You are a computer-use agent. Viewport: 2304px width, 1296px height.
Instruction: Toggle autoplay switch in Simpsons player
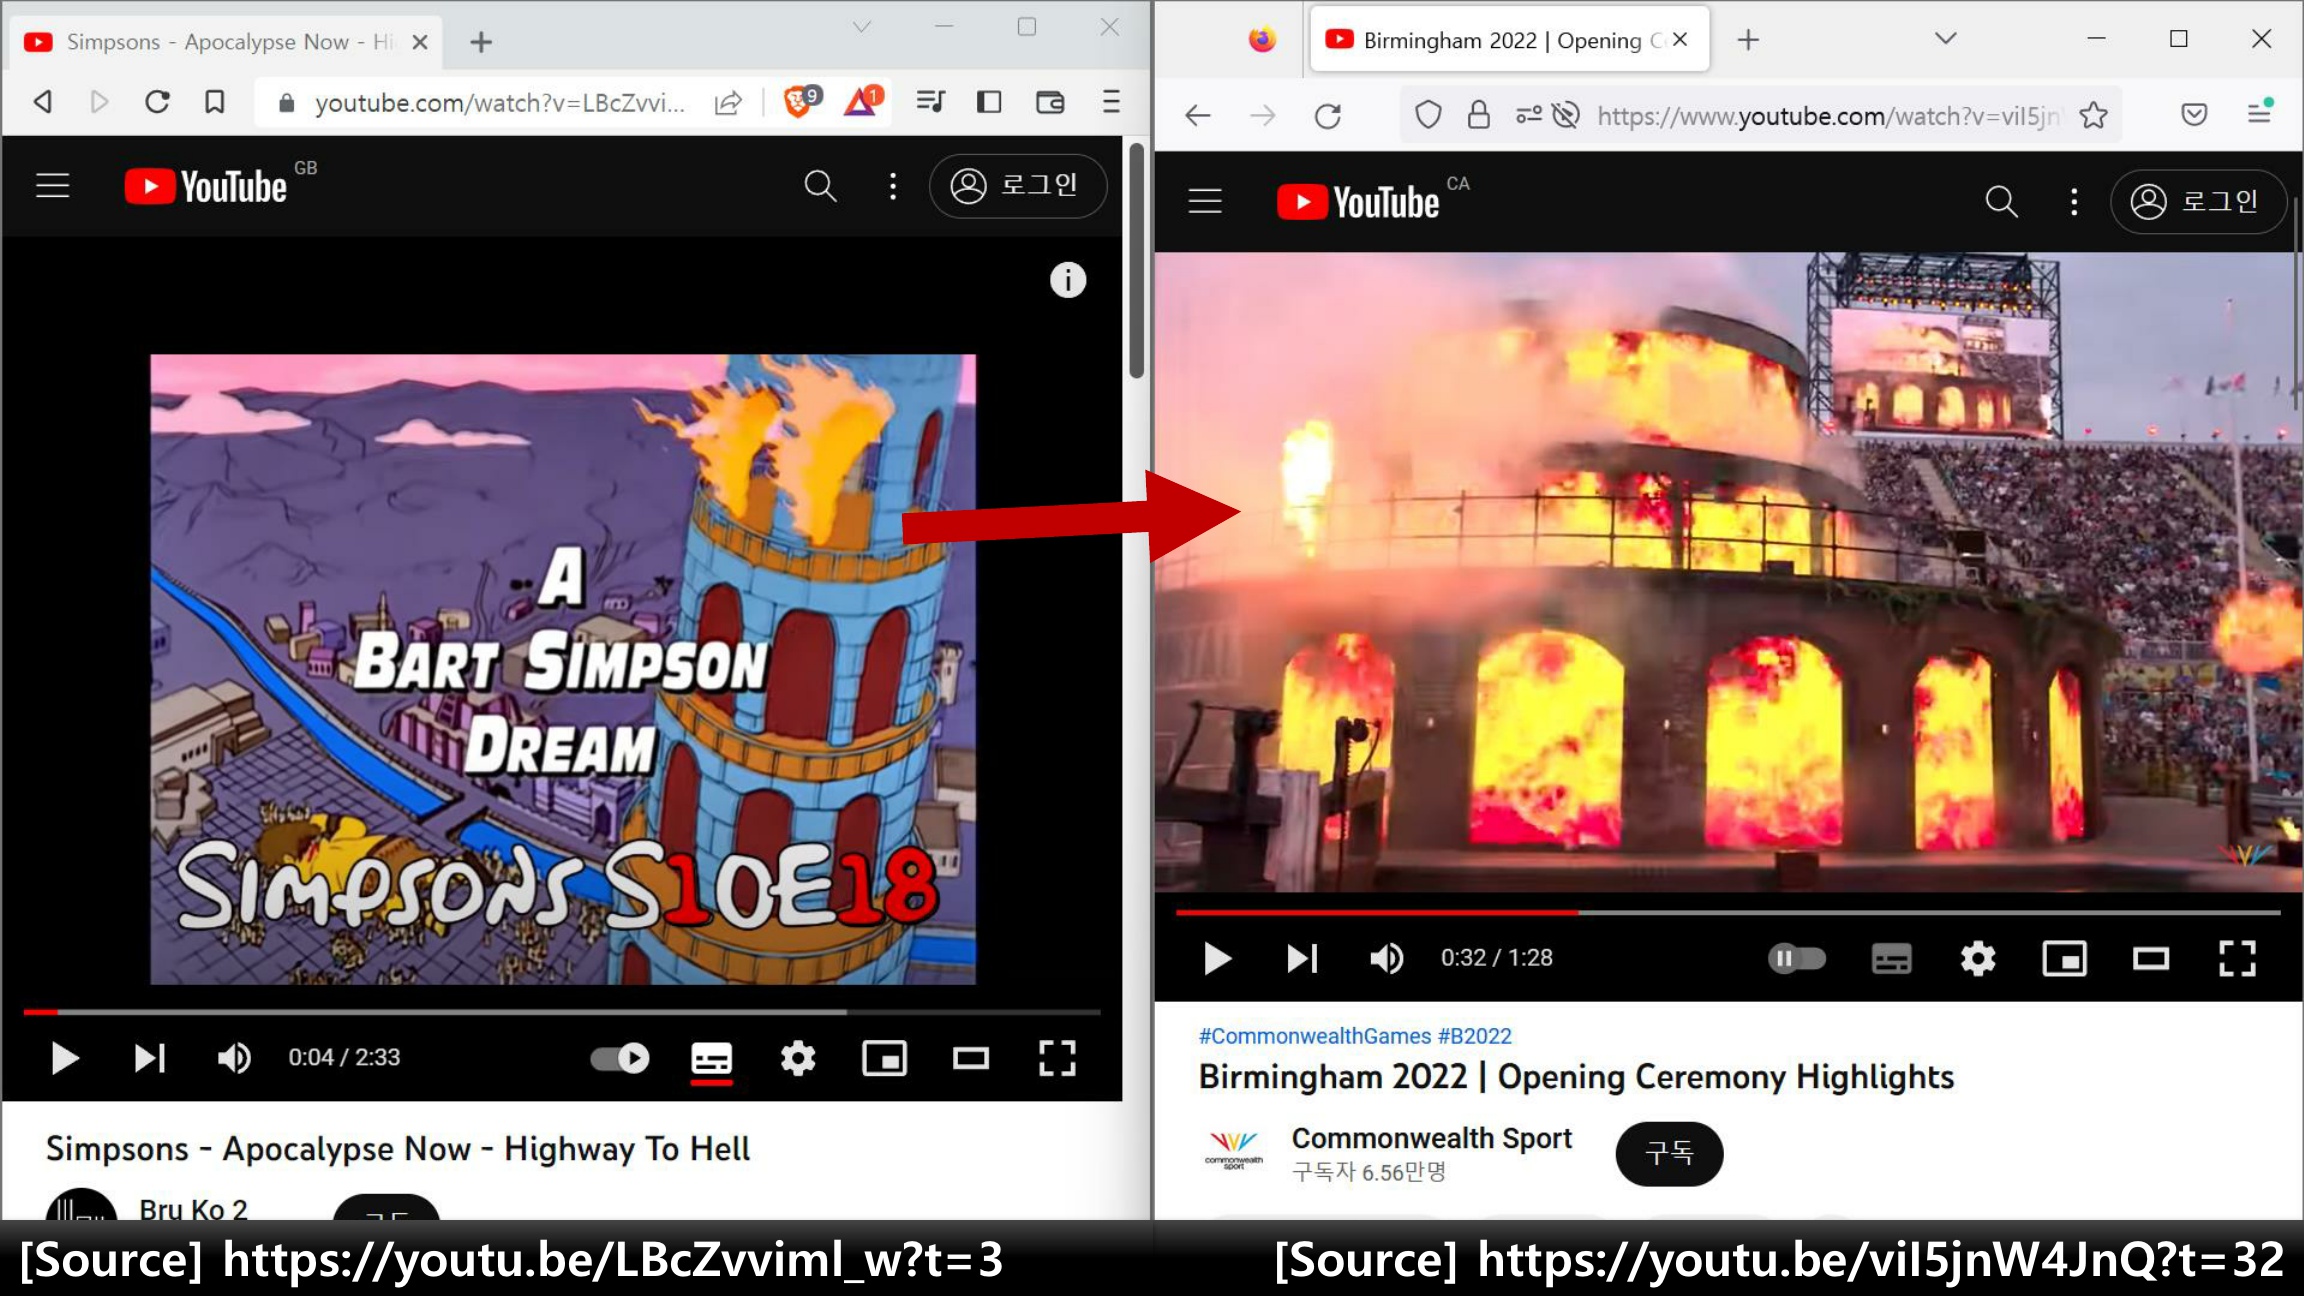(x=620, y=1058)
